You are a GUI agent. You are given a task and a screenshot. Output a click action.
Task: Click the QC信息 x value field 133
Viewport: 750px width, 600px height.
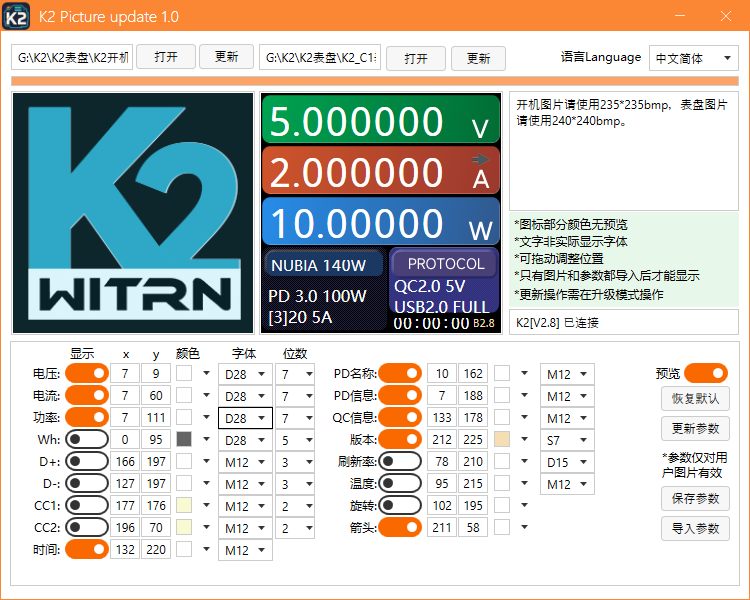point(441,417)
